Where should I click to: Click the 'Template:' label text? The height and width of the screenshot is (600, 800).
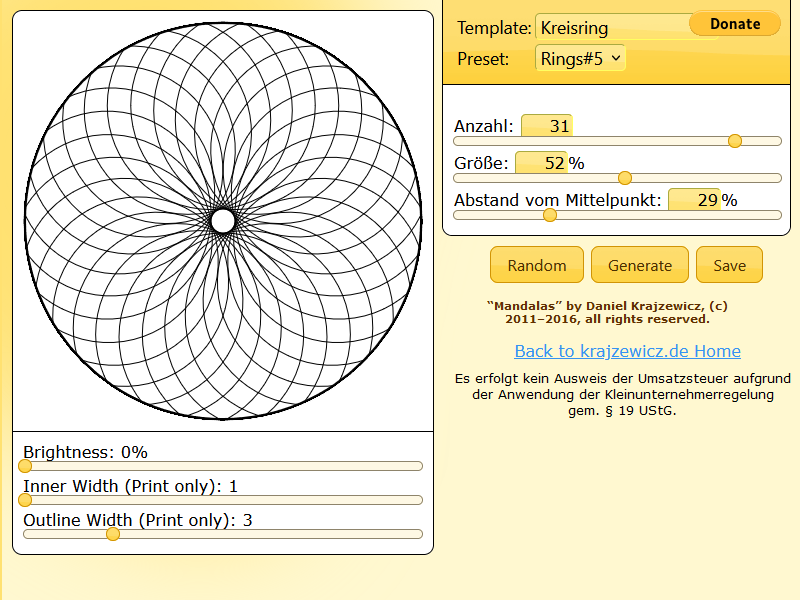point(494,28)
